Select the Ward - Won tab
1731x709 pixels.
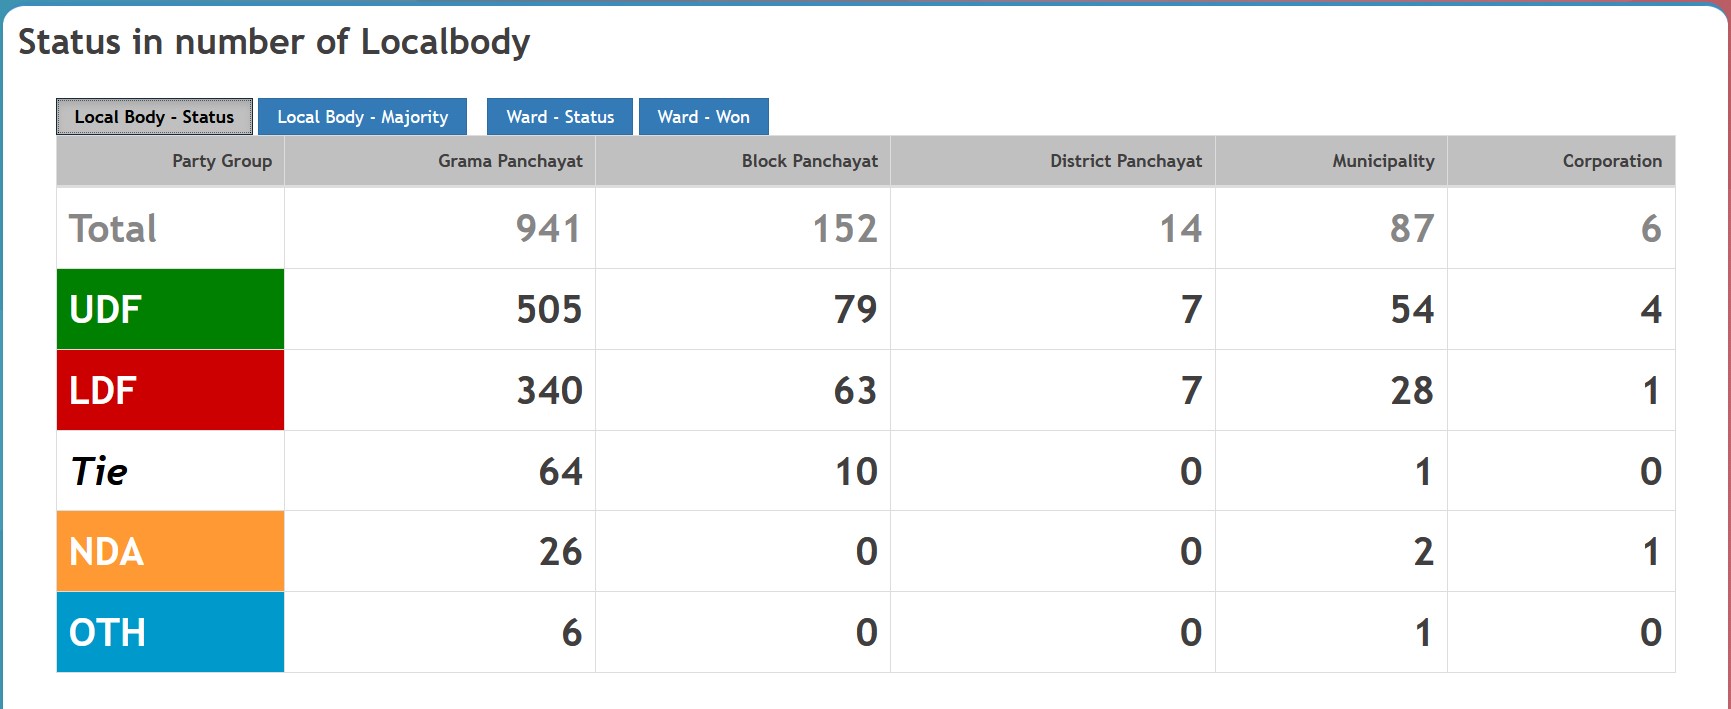pos(703,117)
